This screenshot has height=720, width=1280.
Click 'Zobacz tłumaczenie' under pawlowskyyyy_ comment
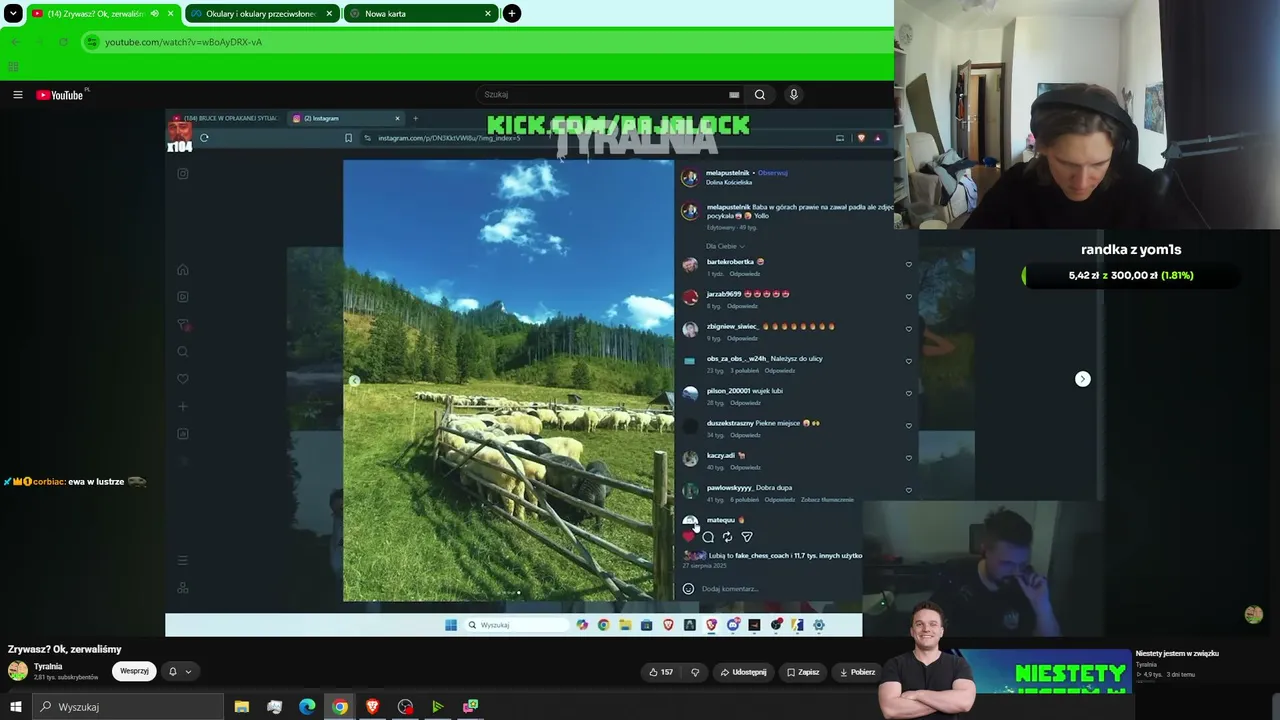coord(827,500)
